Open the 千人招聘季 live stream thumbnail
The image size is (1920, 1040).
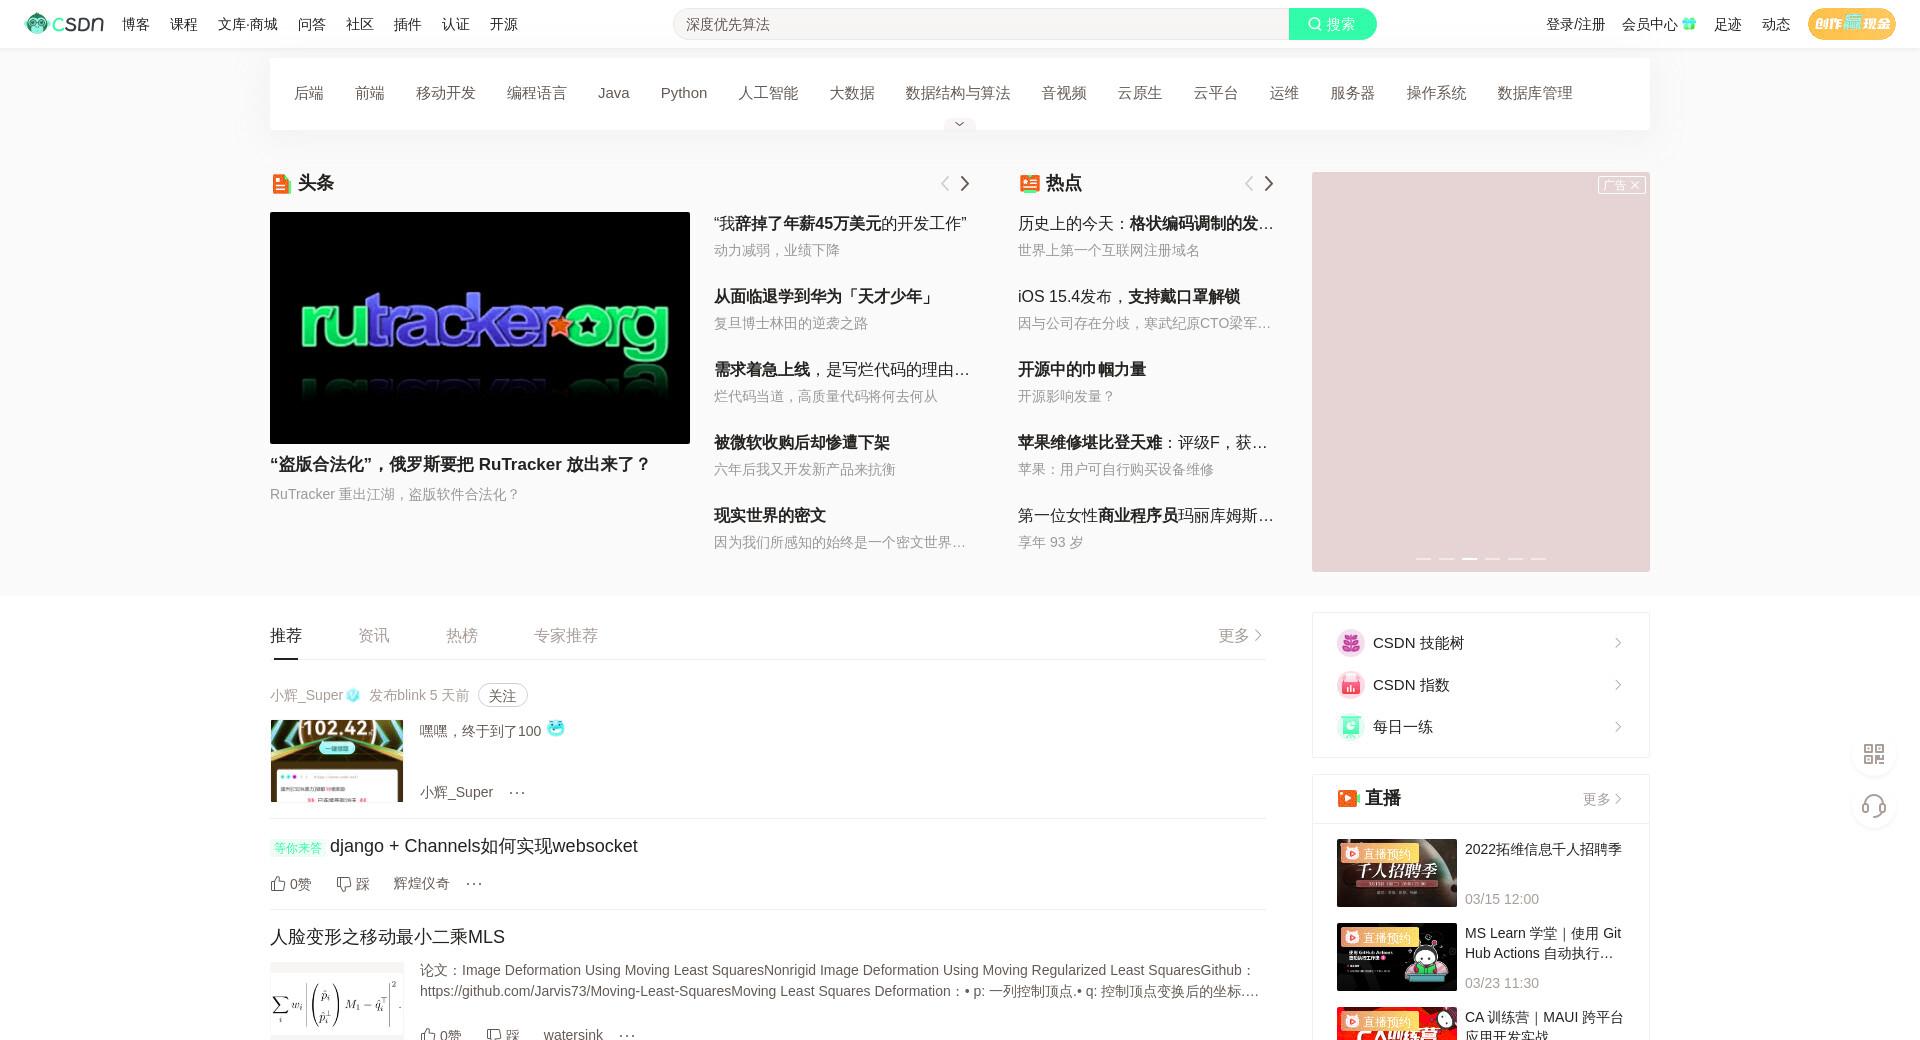(1397, 873)
